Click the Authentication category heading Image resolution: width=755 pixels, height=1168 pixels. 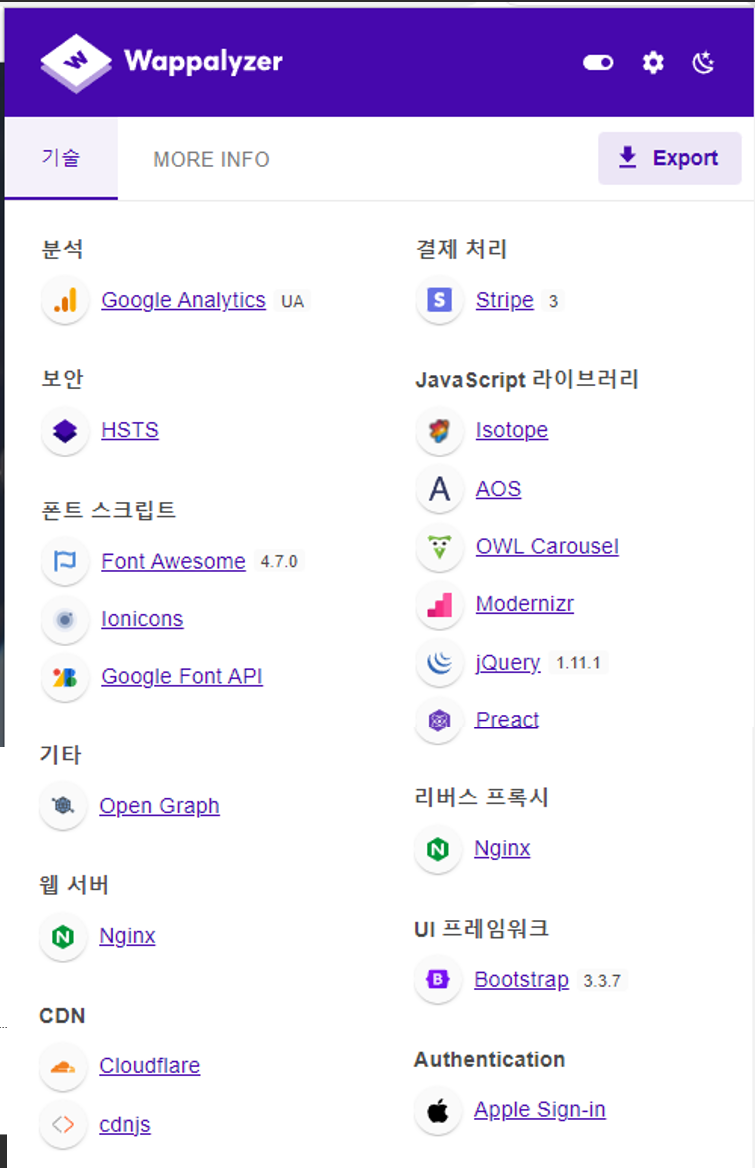[489, 1059]
